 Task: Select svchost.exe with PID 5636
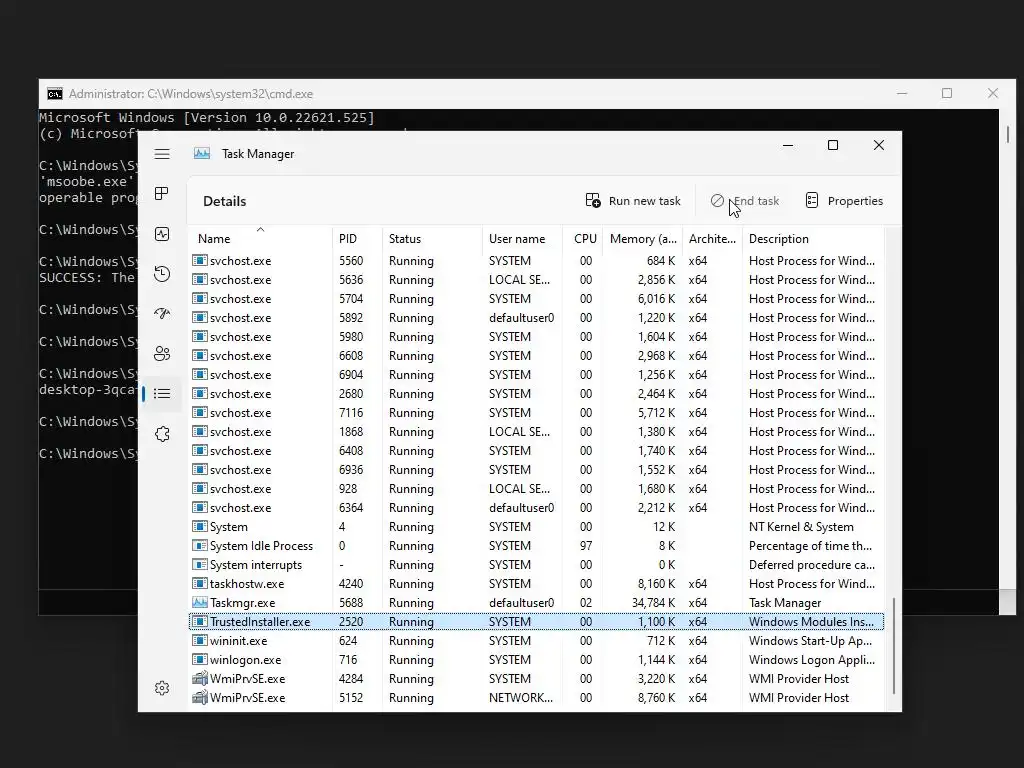[536, 280]
